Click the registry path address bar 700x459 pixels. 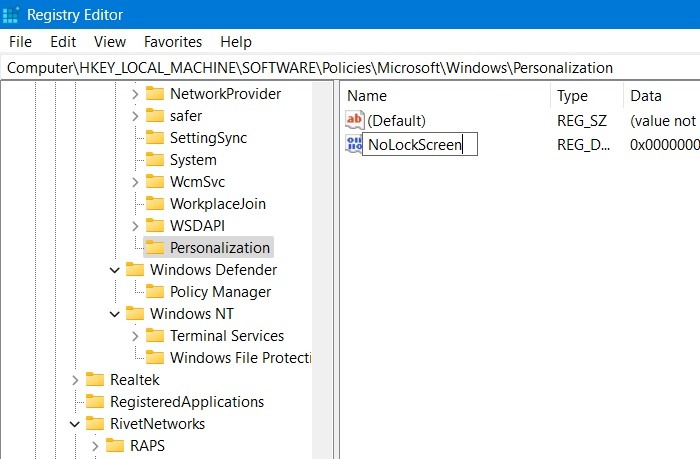click(x=350, y=68)
